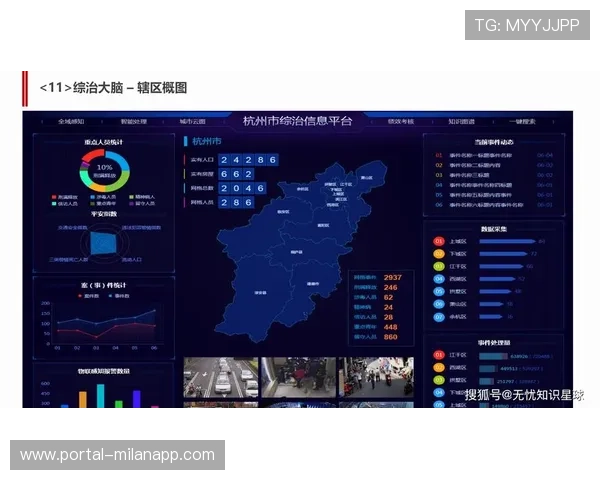600x480 pixels.
Task: Go to the 绩效考核 tab
Action: point(401,122)
